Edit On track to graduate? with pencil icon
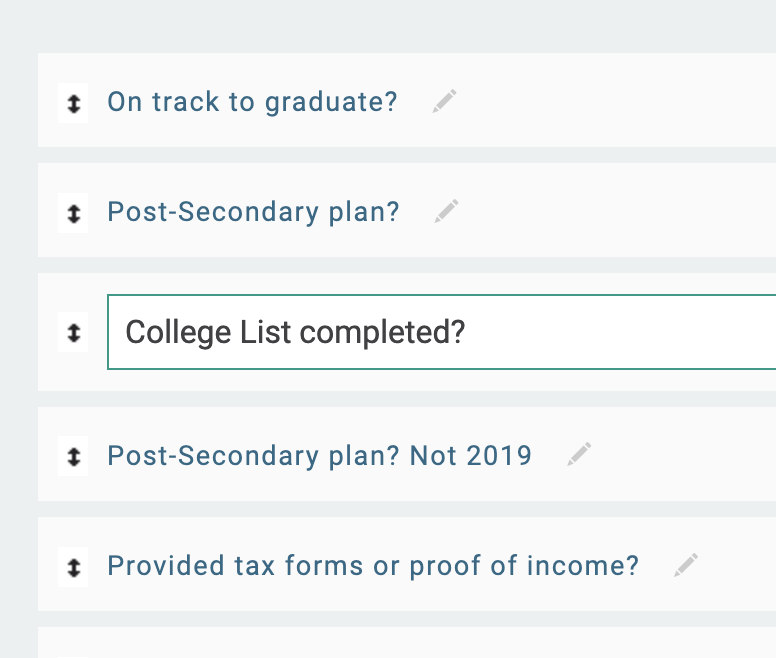The width and height of the screenshot is (776, 658). coord(444,101)
